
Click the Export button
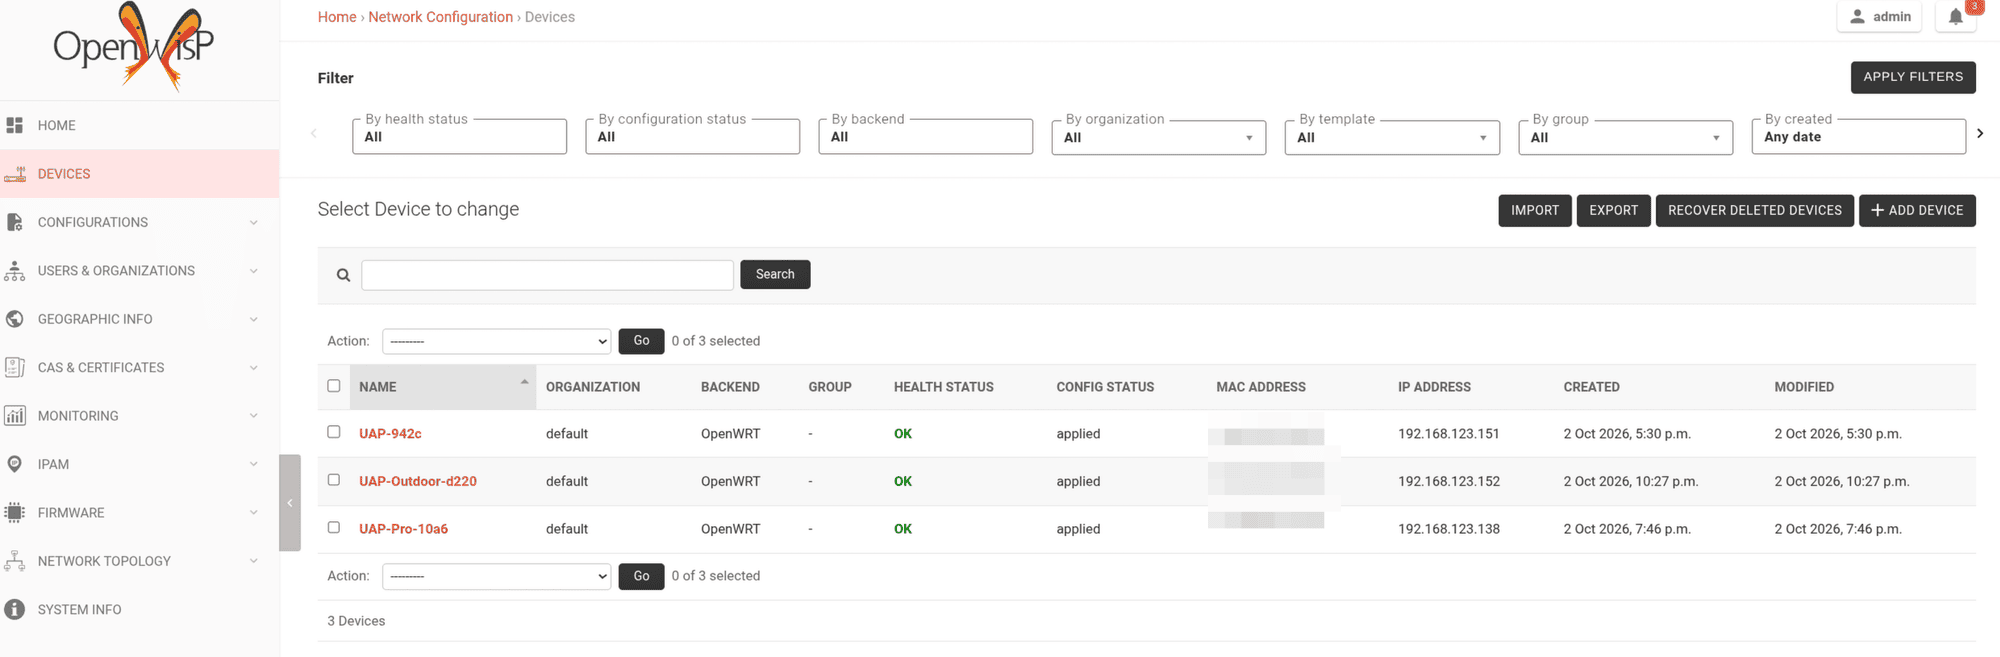coord(1613,210)
